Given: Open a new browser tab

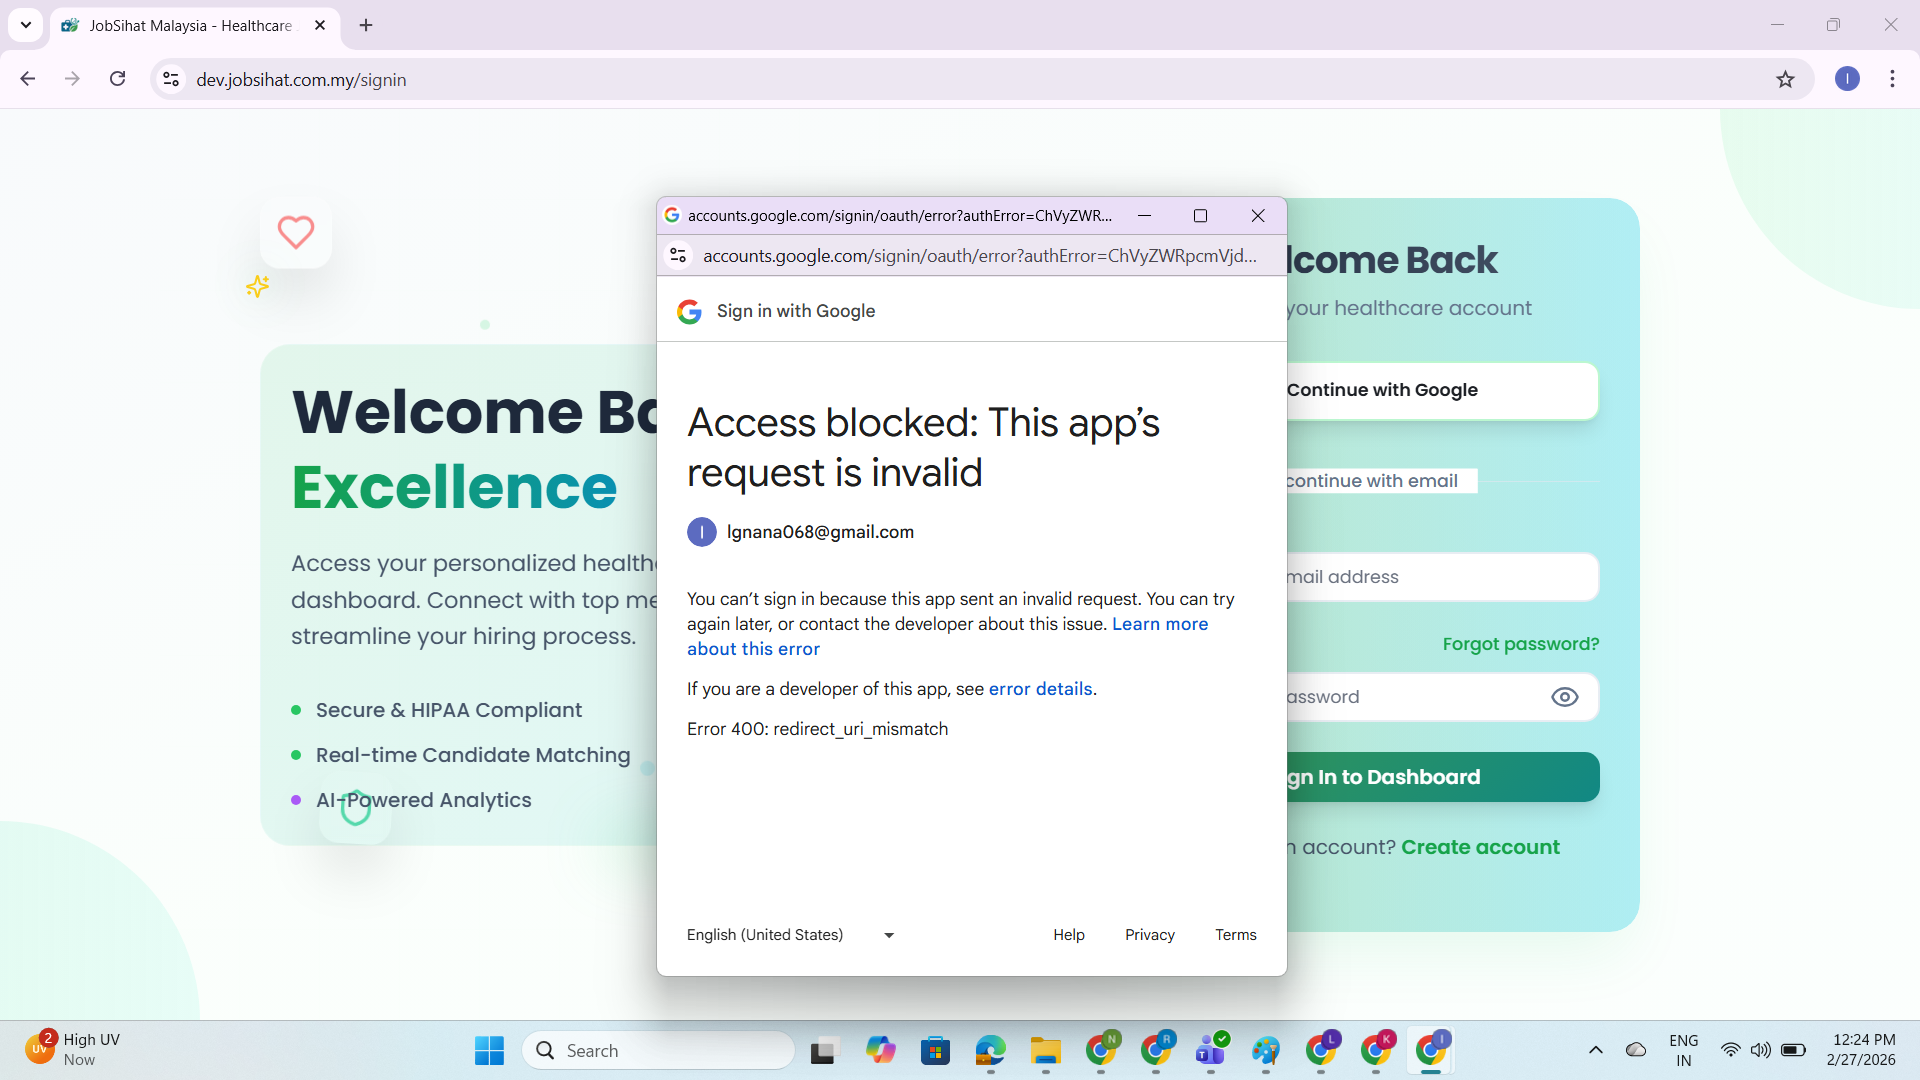Looking at the screenshot, I should tap(366, 25).
